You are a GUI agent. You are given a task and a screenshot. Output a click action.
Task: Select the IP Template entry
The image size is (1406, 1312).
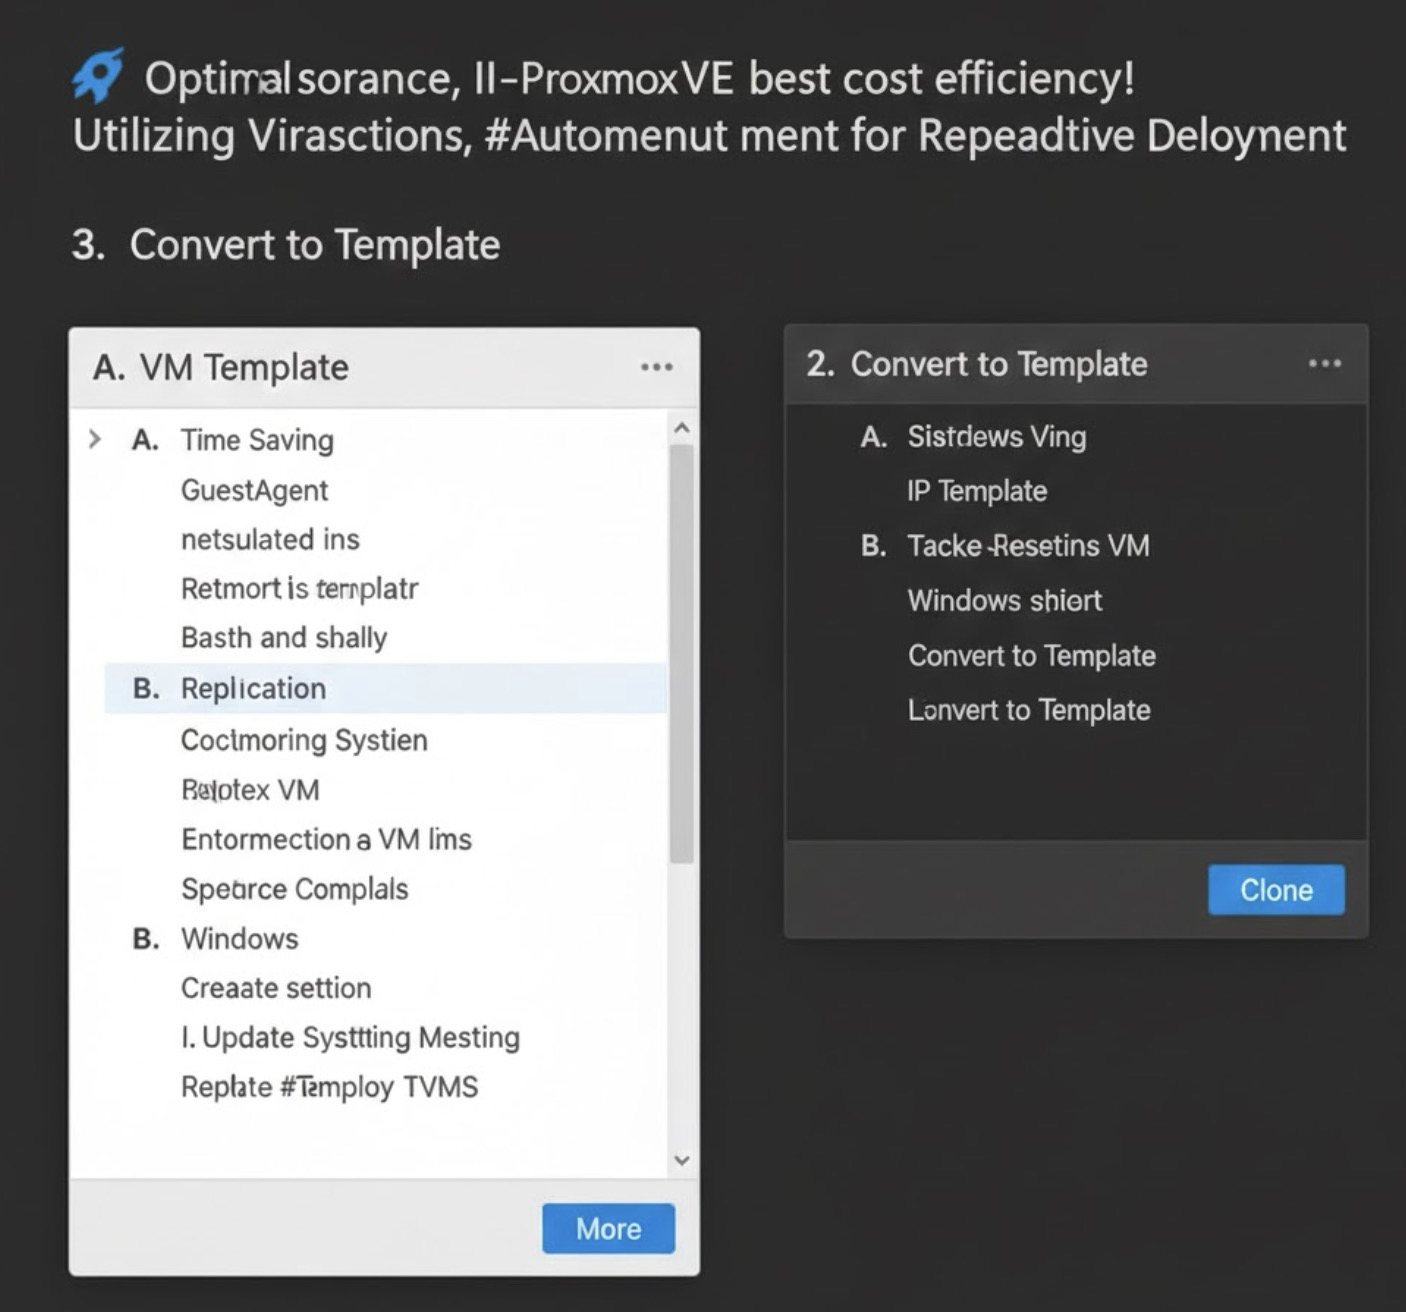977,491
